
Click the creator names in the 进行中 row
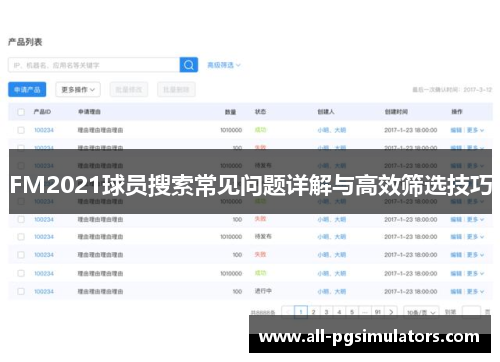pyautogui.click(x=332, y=291)
